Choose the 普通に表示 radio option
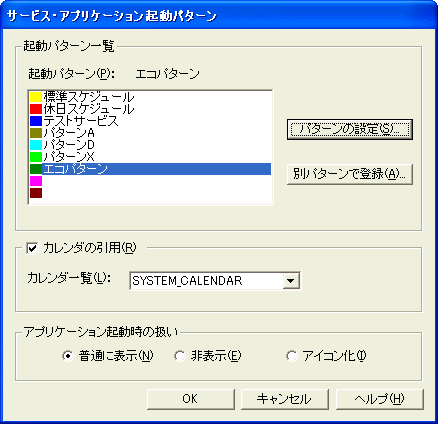The width and height of the screenshot is (438, 424). point(68,356)
